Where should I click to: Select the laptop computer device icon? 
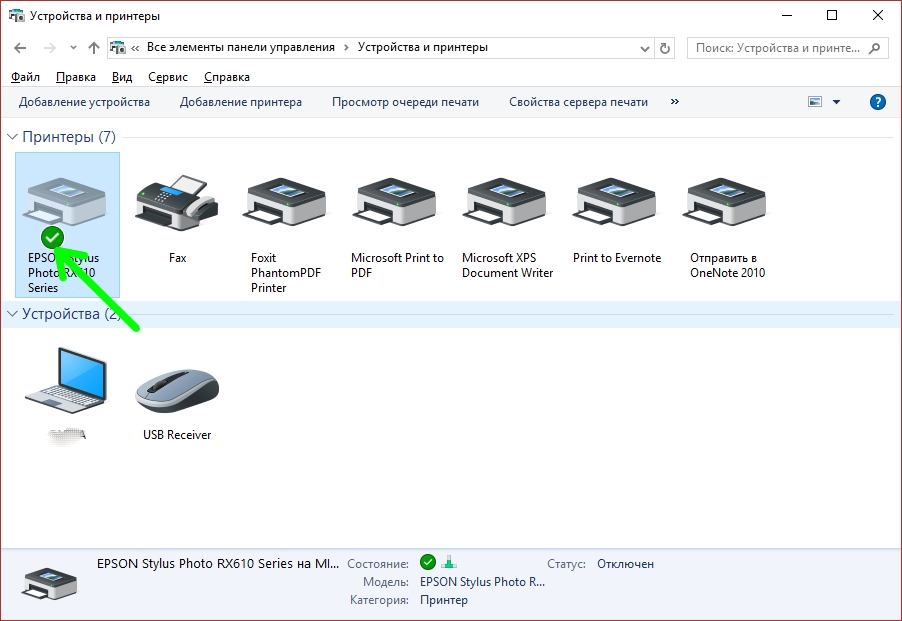pos(66,380)
